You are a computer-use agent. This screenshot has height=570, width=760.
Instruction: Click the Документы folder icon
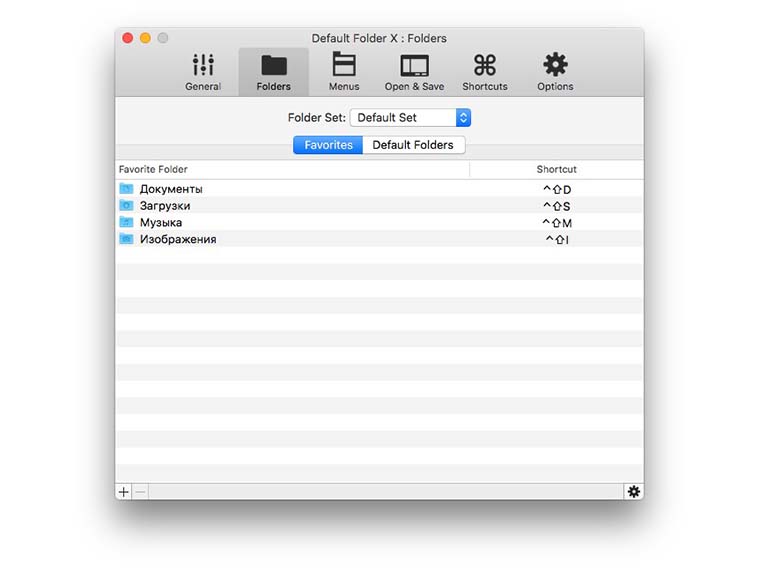pyautogui.click(x=126, y=189)
